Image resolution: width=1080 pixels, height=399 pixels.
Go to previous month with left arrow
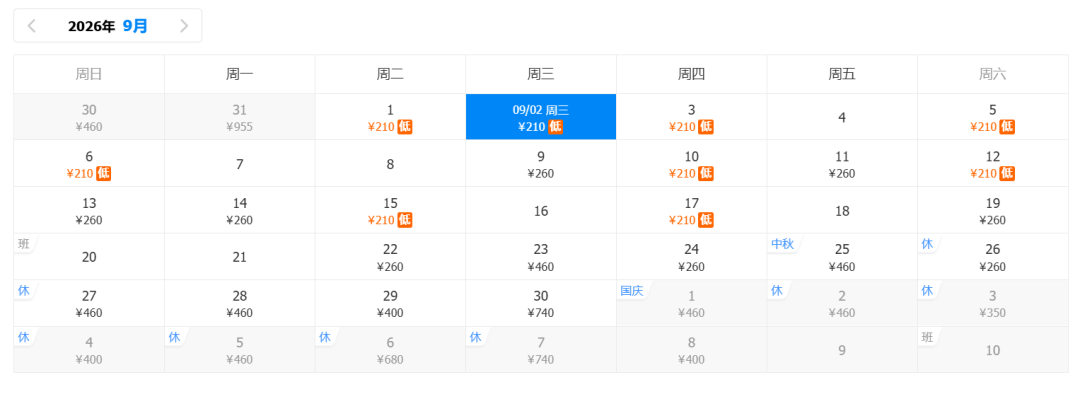32,26
